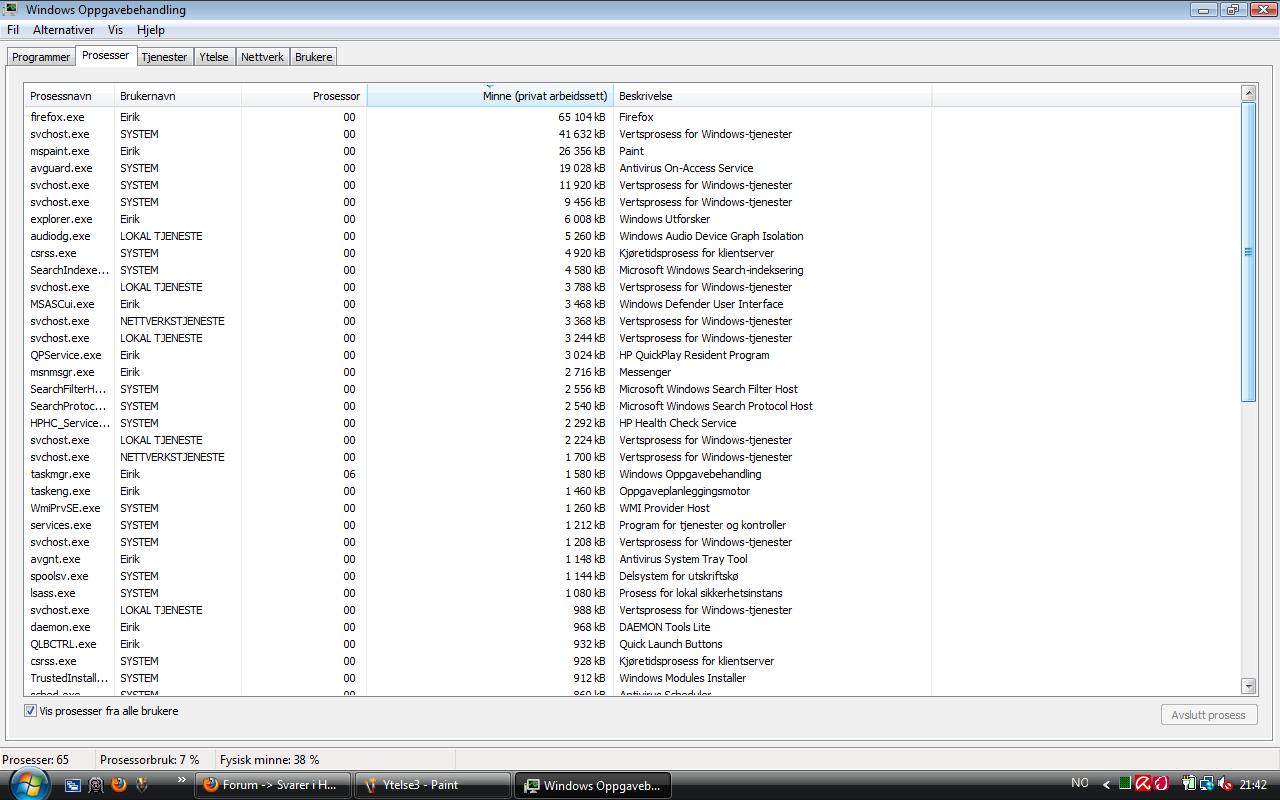
Task: Sort by Minne (privat arbeidssett) column header
Action: pyautogui.click(x=490, y=96)
